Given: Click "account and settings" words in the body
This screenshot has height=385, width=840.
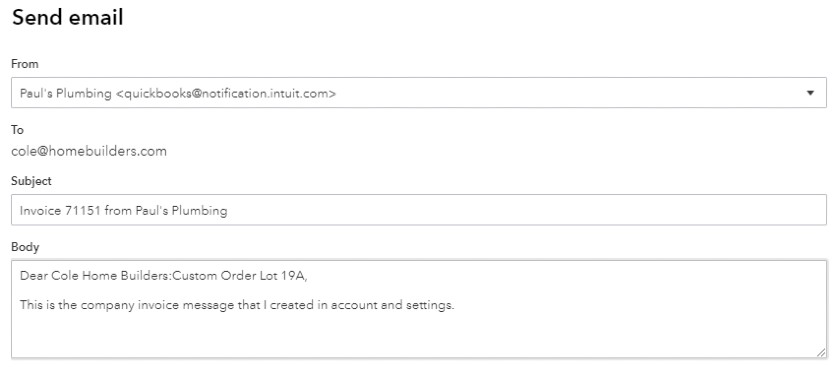Looking at the screenshot, I should coord(392,305).
